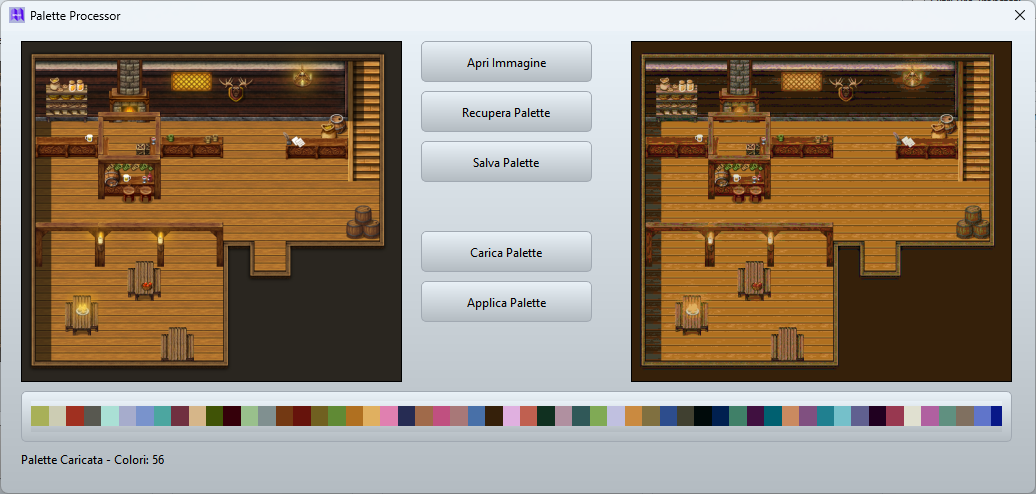The image size is (1036, 494).
Task: Pick the olive-yellow first palette swatch
Action: click(x=40, y=416)
